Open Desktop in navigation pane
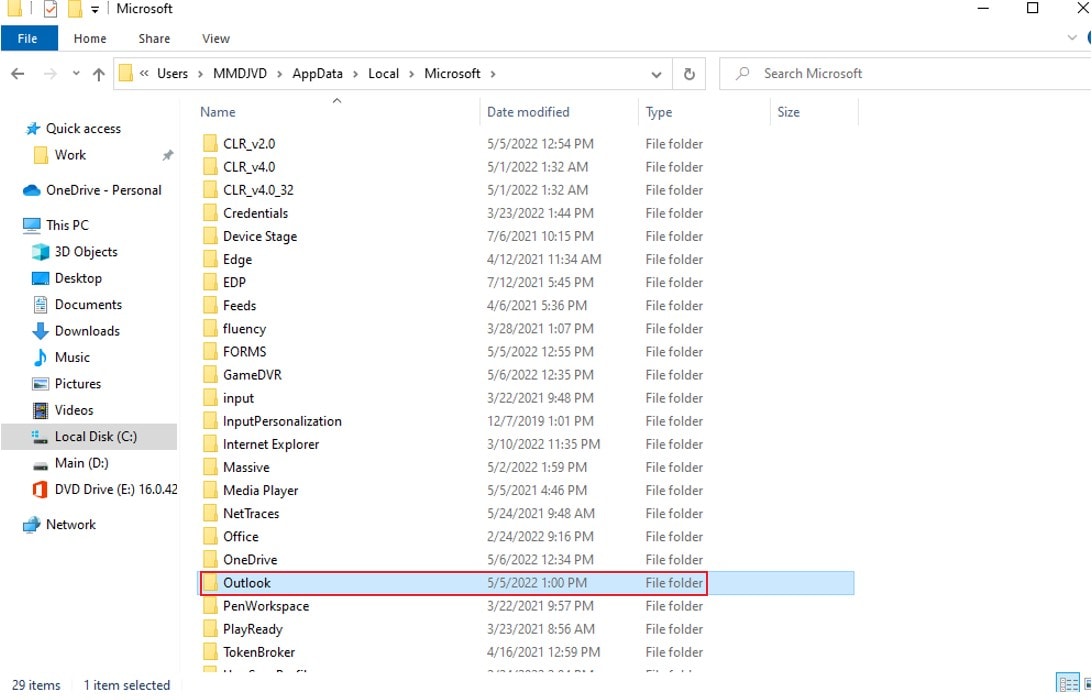 (78, 279)
